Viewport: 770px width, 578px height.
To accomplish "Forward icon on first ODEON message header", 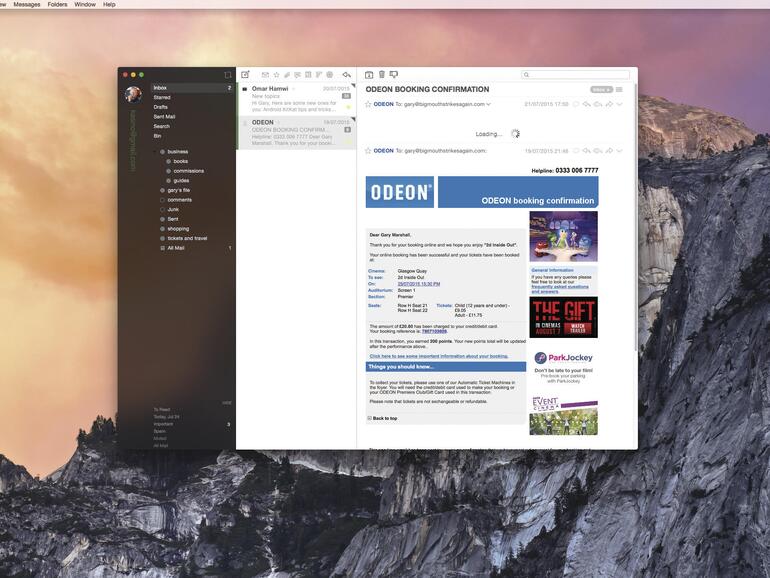I will click(609, 104).
